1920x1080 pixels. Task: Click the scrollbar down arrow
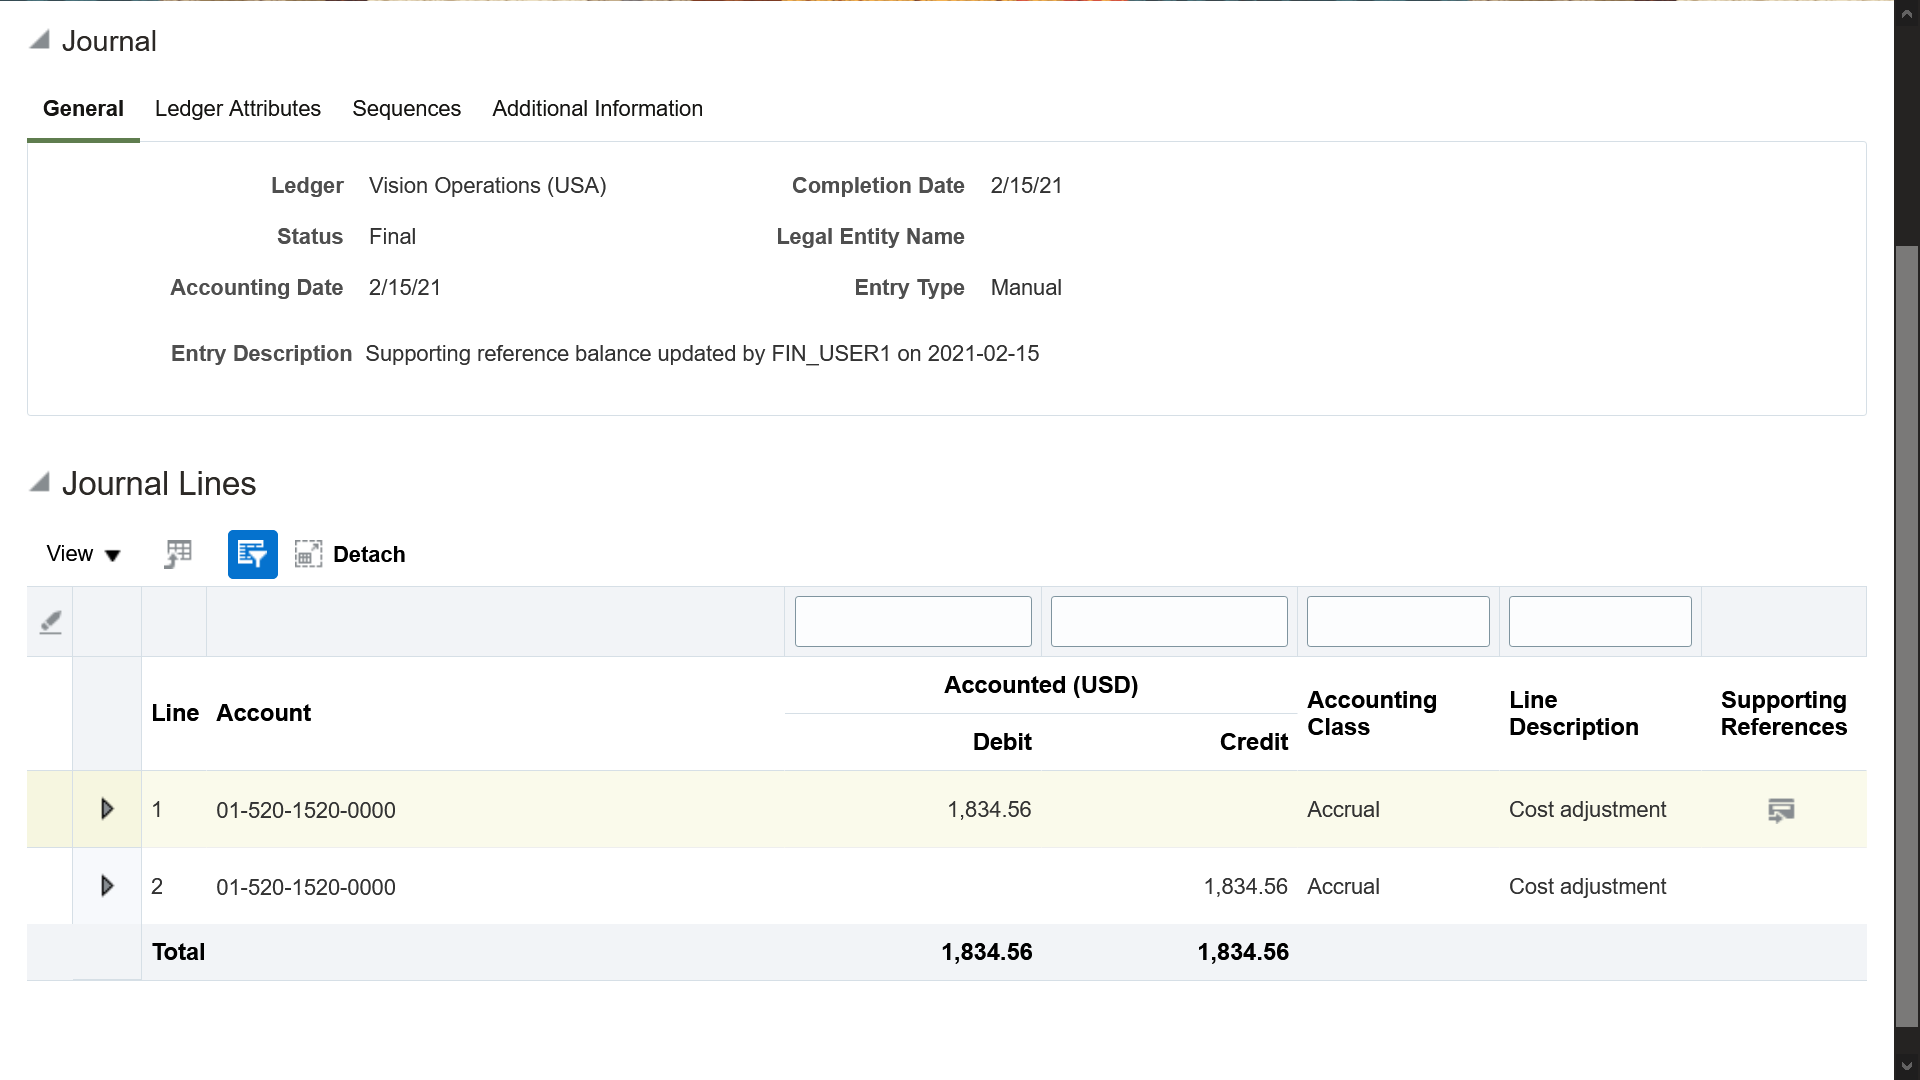click(x=1906, y=1066)
